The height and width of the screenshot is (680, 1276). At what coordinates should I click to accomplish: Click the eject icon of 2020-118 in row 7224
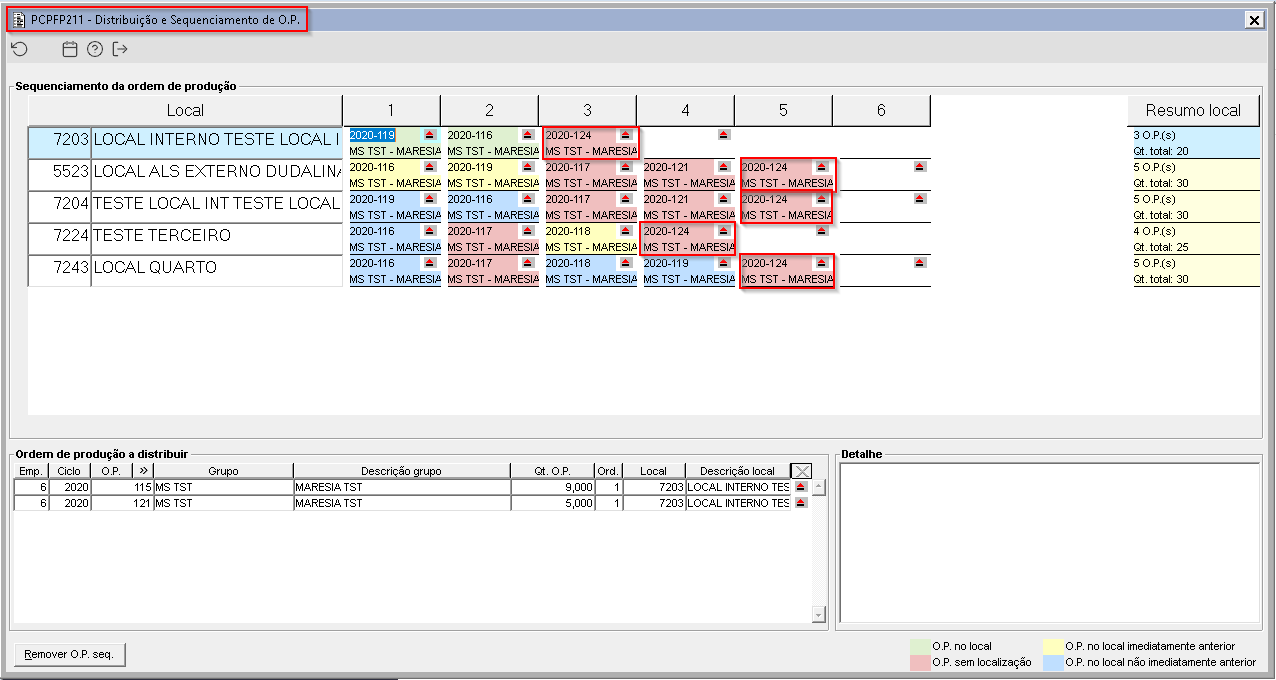(626, 231)
